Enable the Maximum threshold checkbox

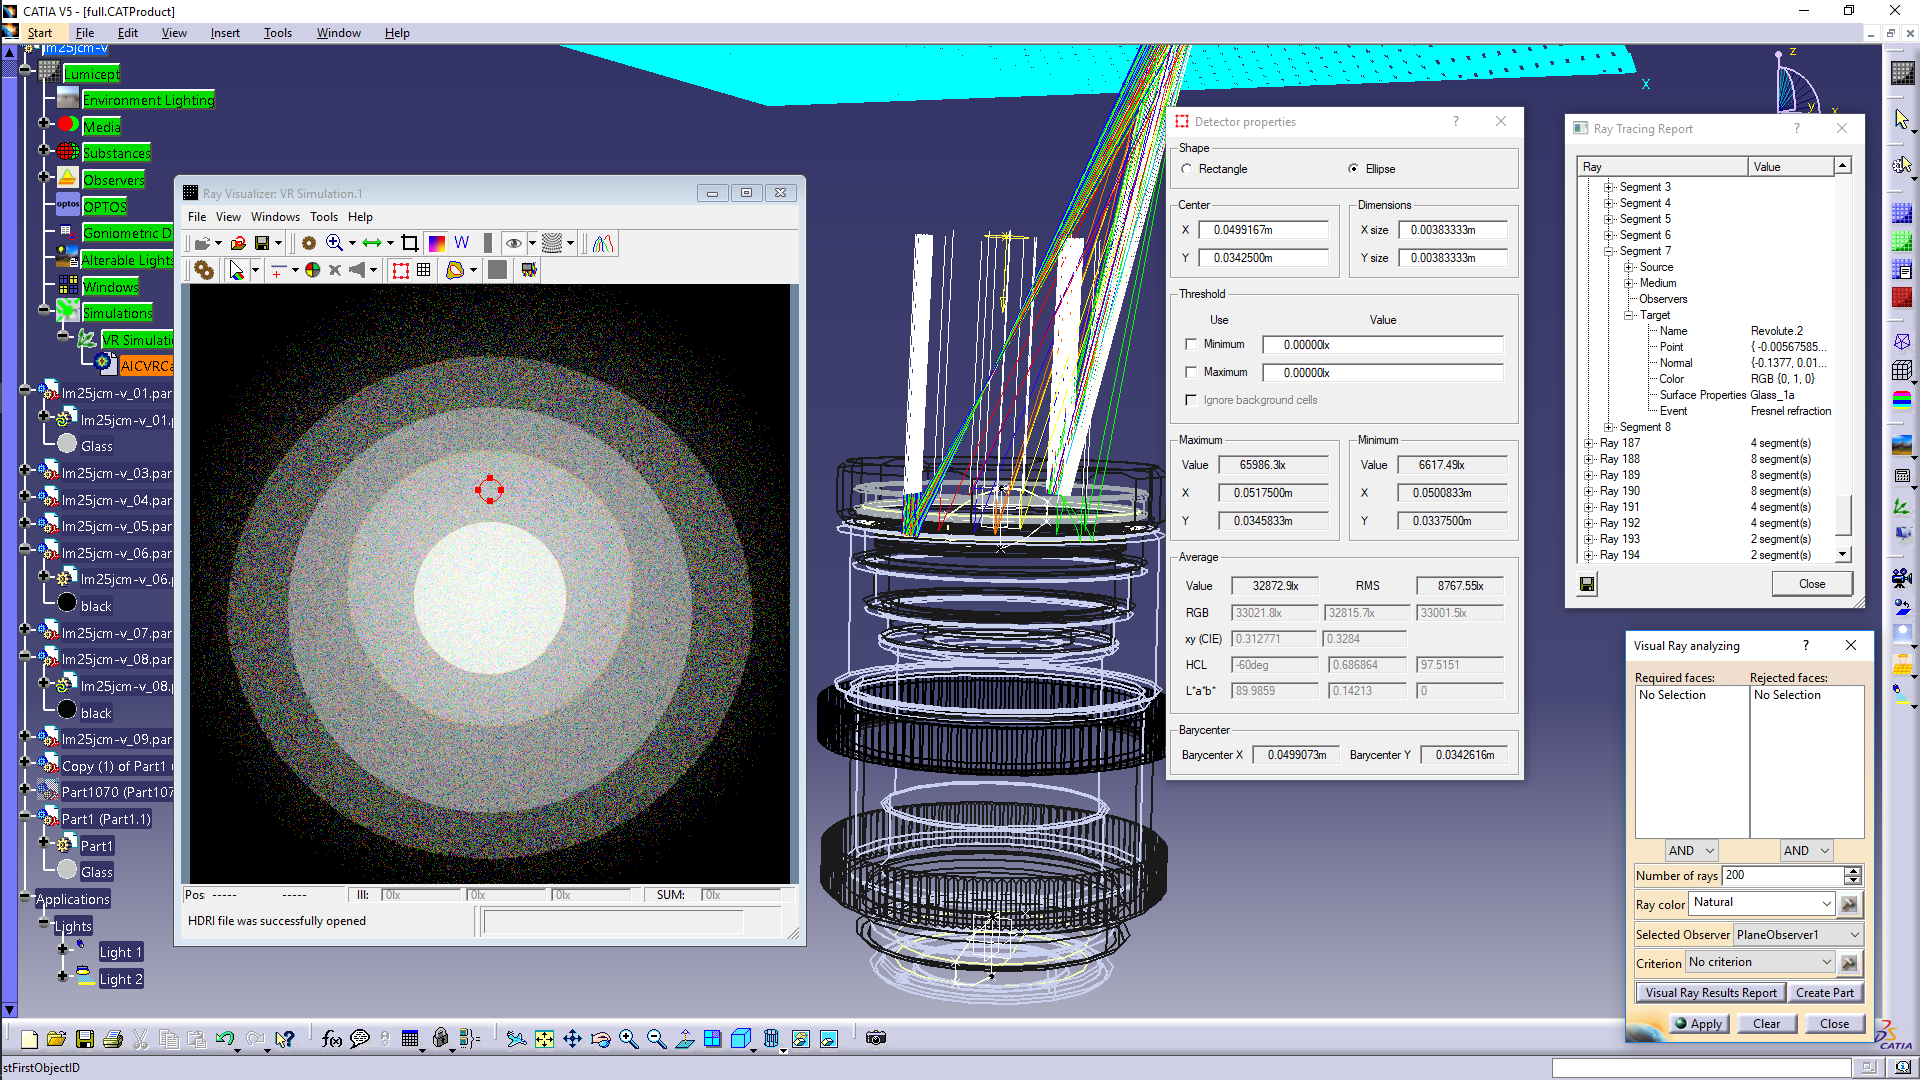[x=1190, y=372]
